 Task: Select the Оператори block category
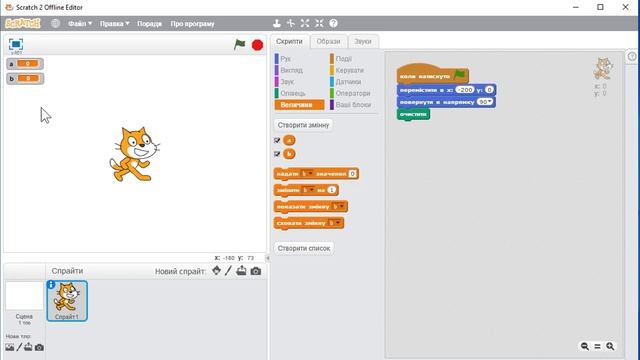[354, 93]
